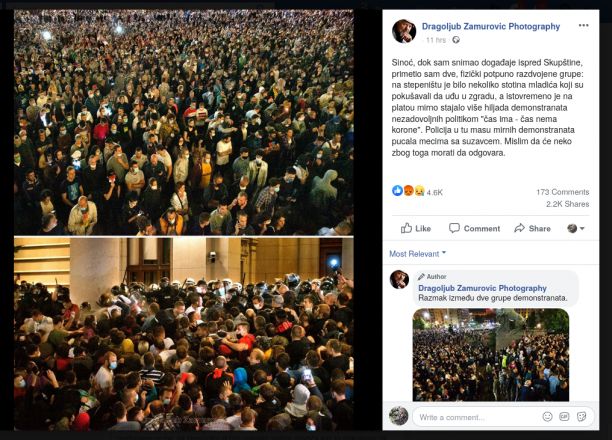Click the Share arrow button
The width and height of the screenshot is (612, 440).
point(532,228)
